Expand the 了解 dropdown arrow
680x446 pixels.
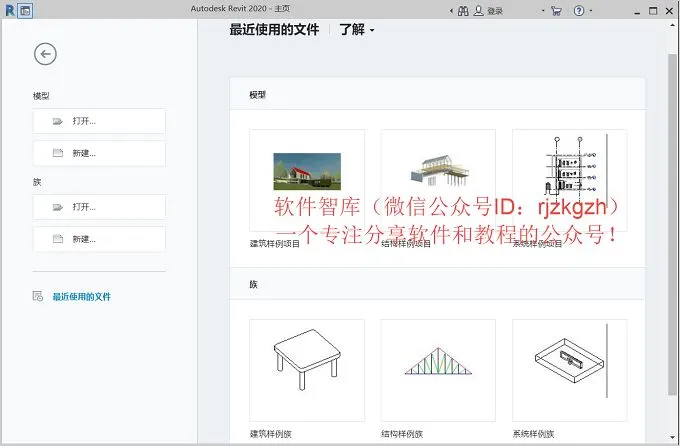372,30
